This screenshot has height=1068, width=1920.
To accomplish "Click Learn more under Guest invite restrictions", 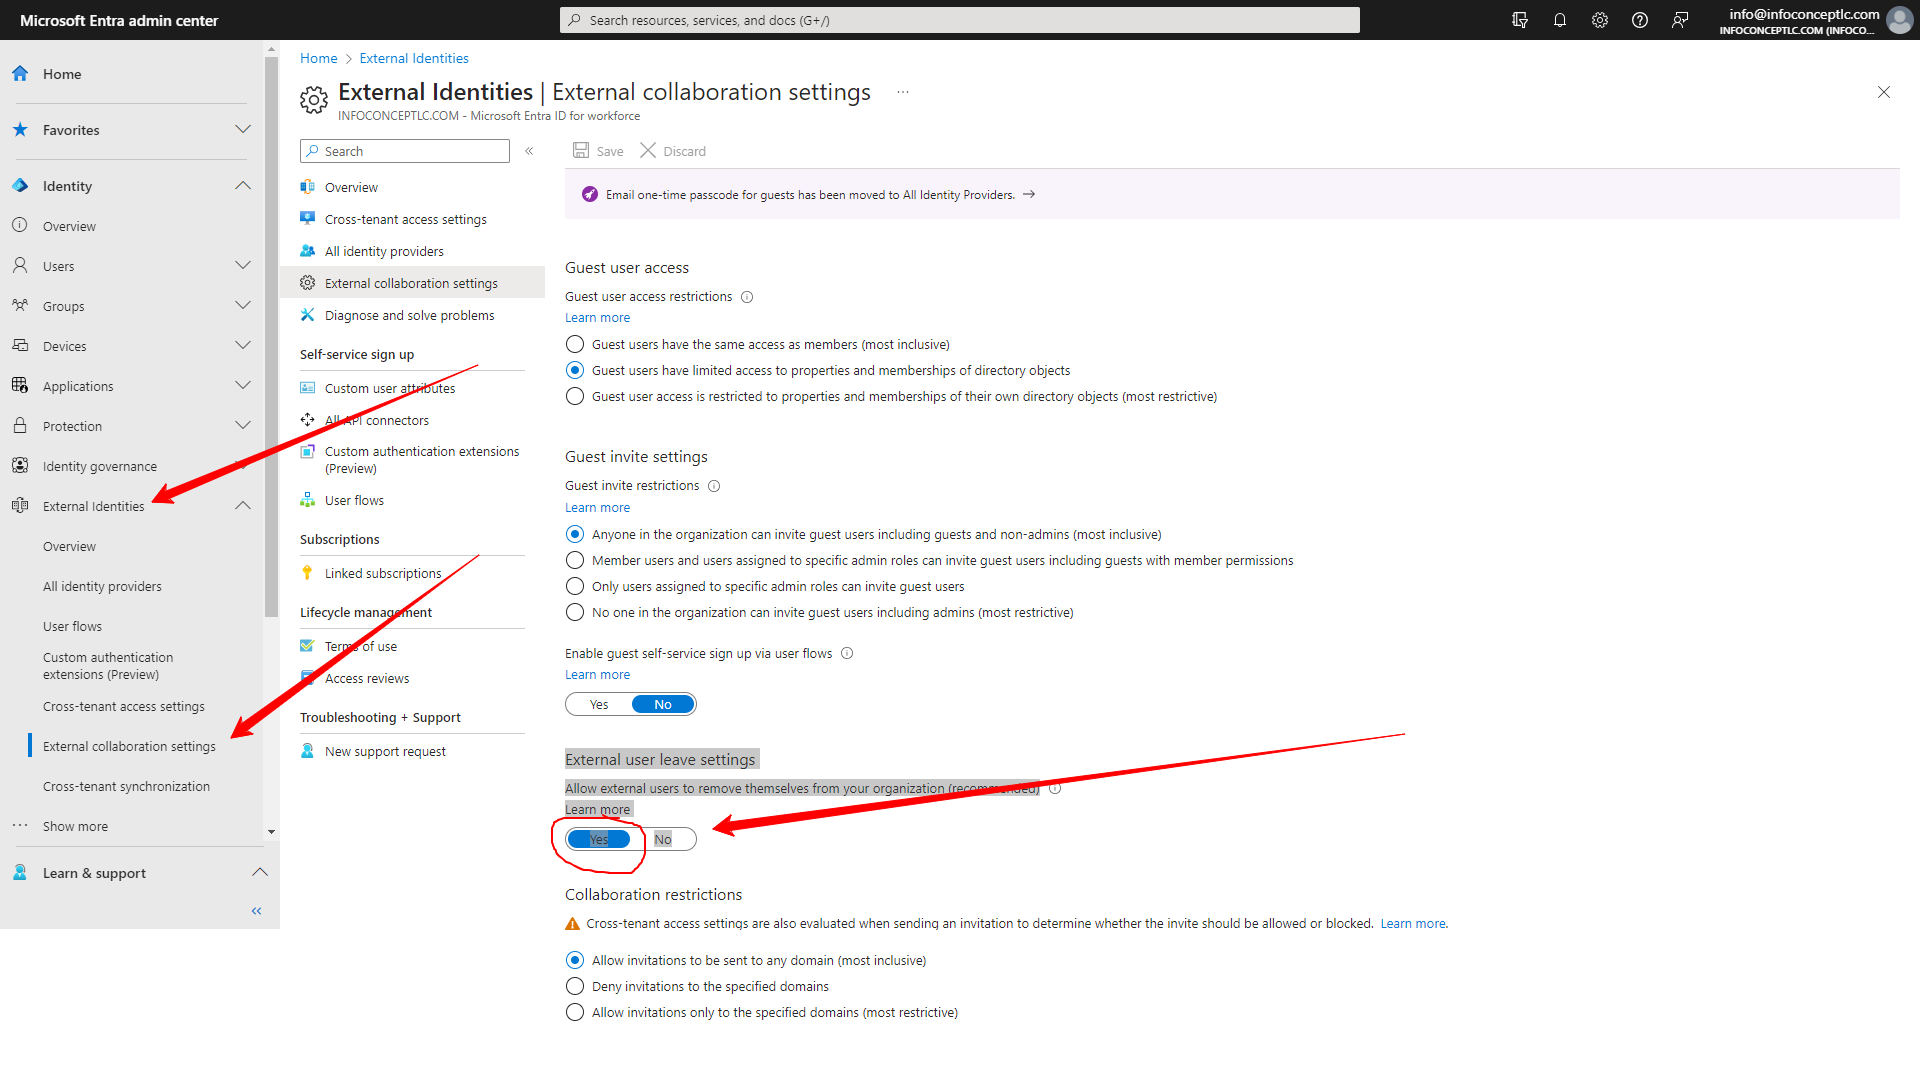I will [x=597, y=508].
